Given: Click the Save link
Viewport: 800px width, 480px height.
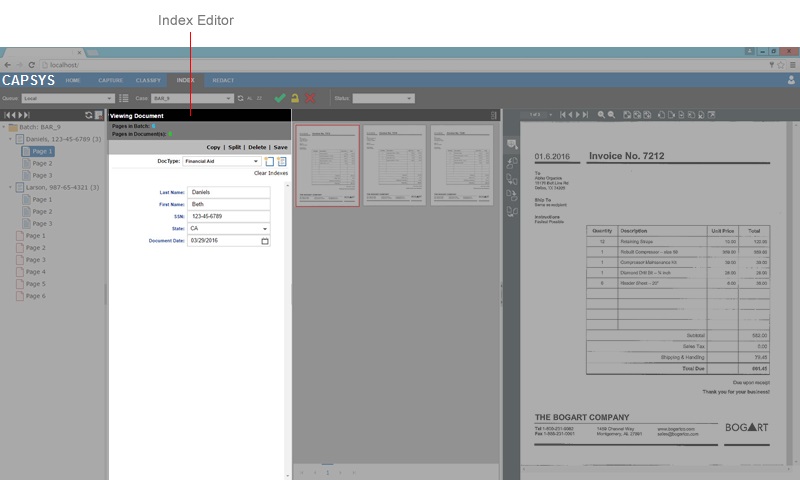Looking at the screenshot, I should 280,147.
